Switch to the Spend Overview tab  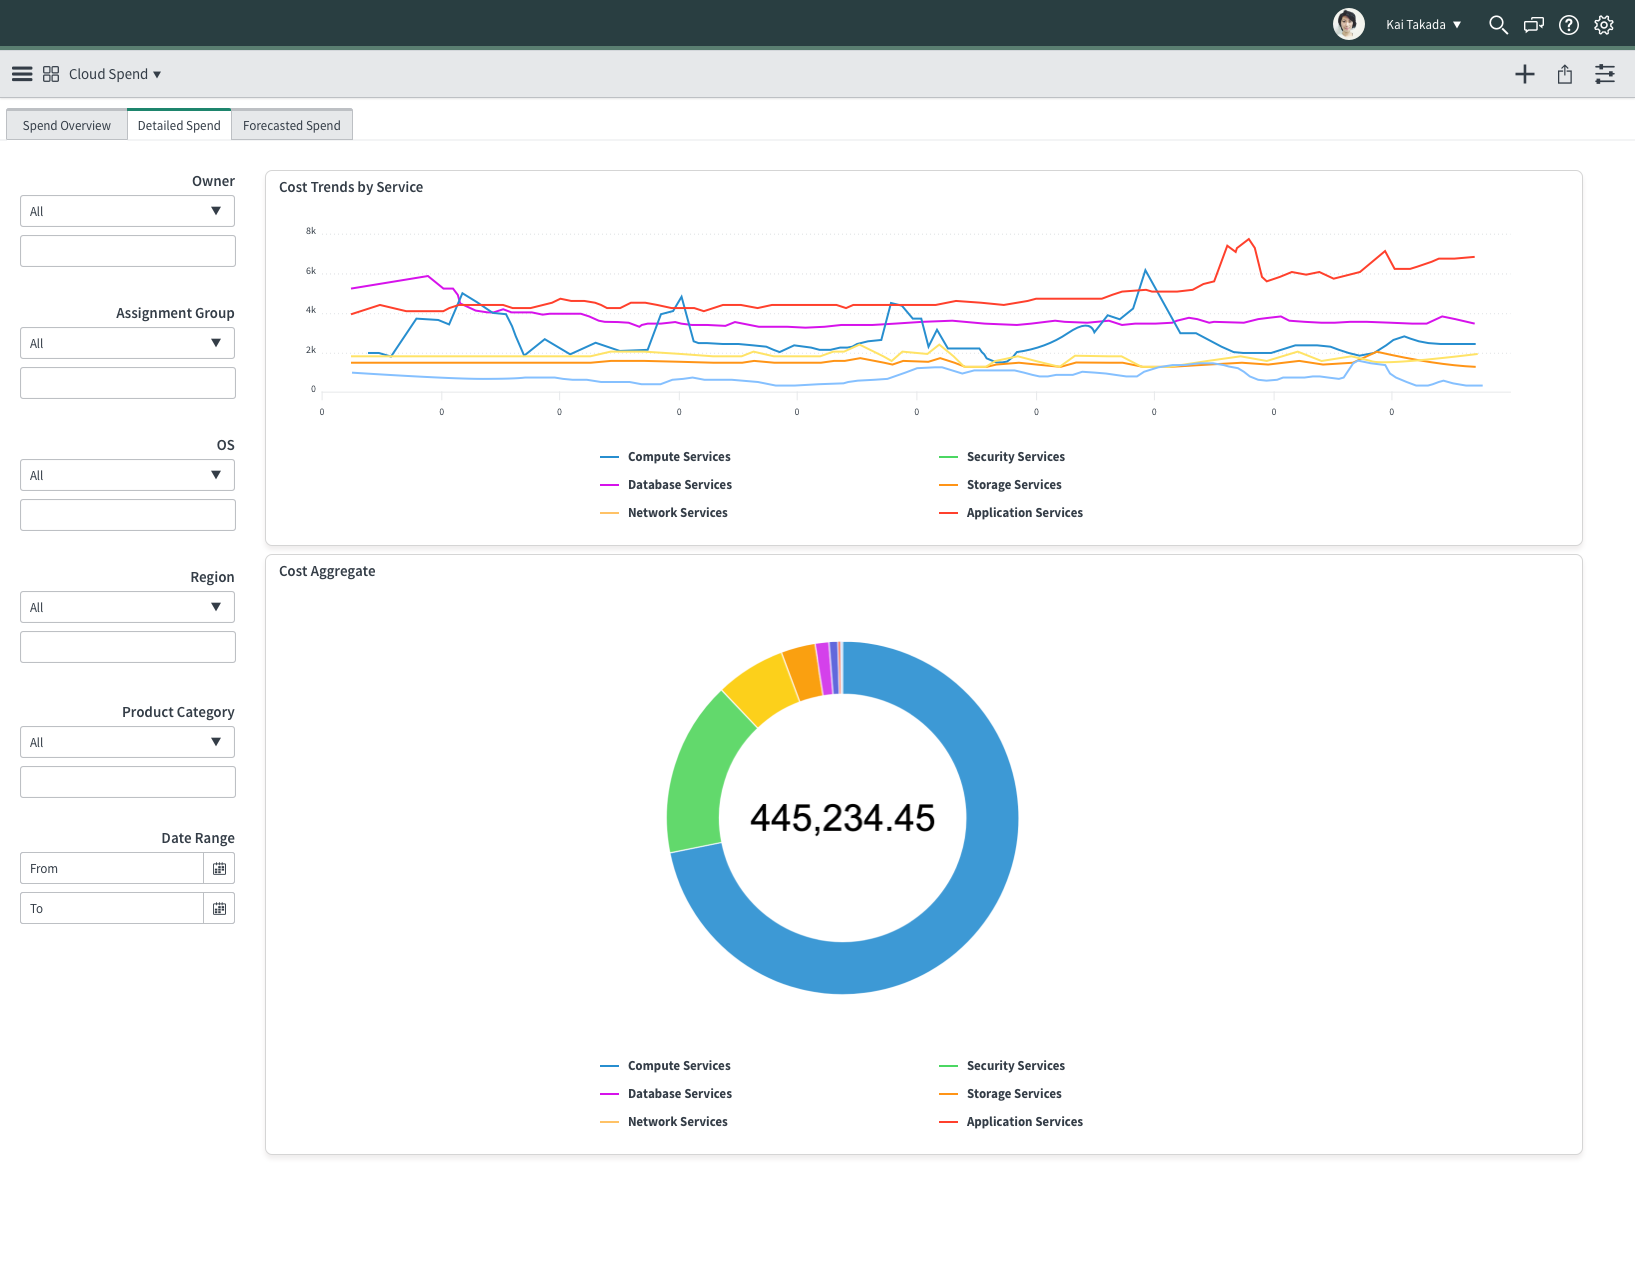click(67, 125)
